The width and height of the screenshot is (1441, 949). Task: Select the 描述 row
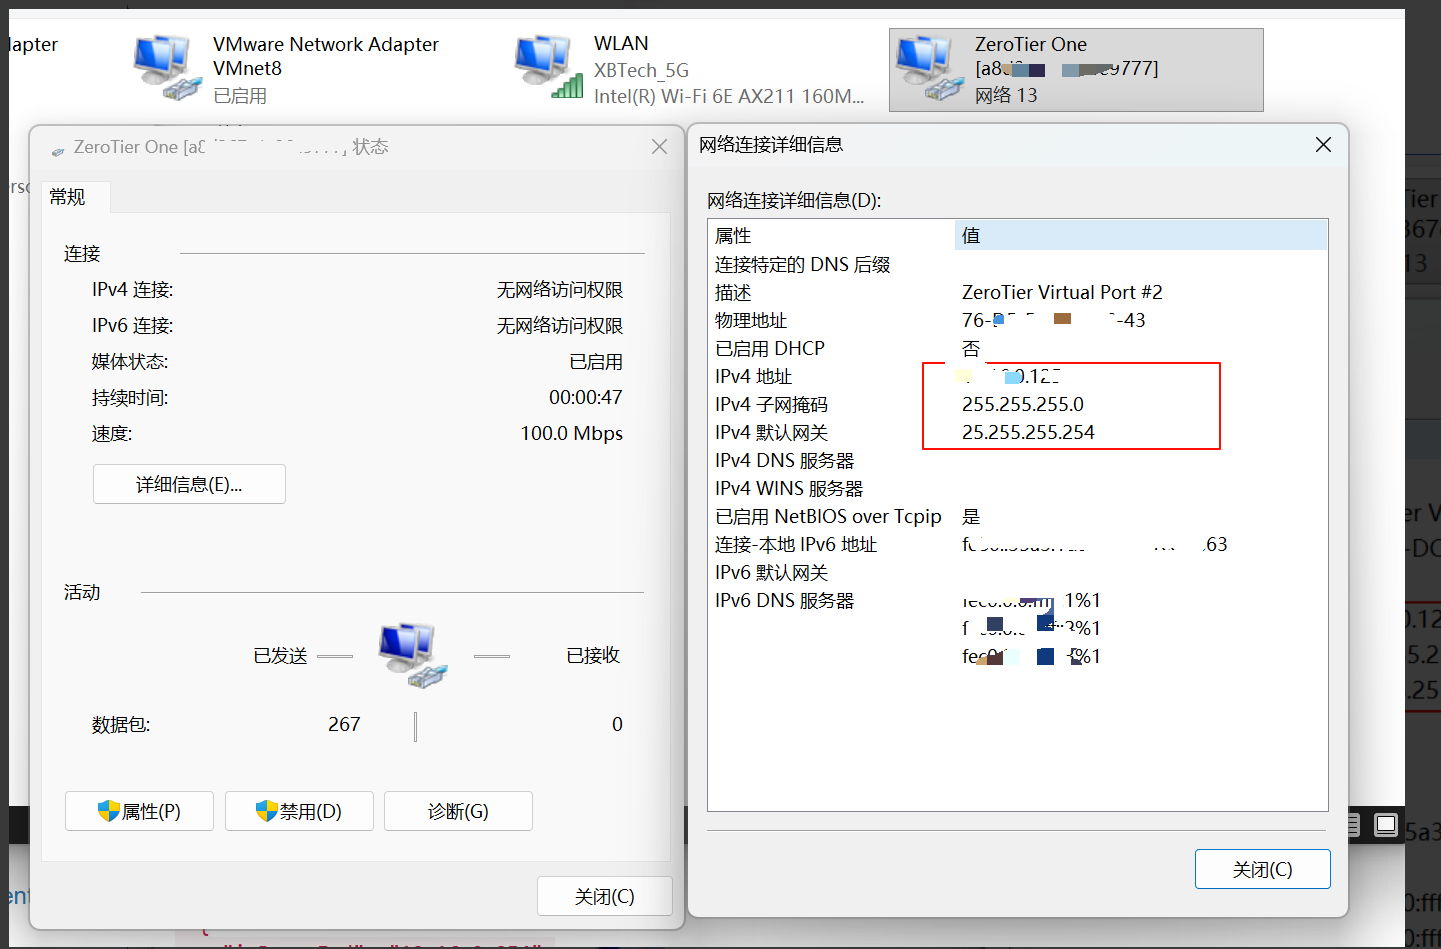tap(1018, 292)
